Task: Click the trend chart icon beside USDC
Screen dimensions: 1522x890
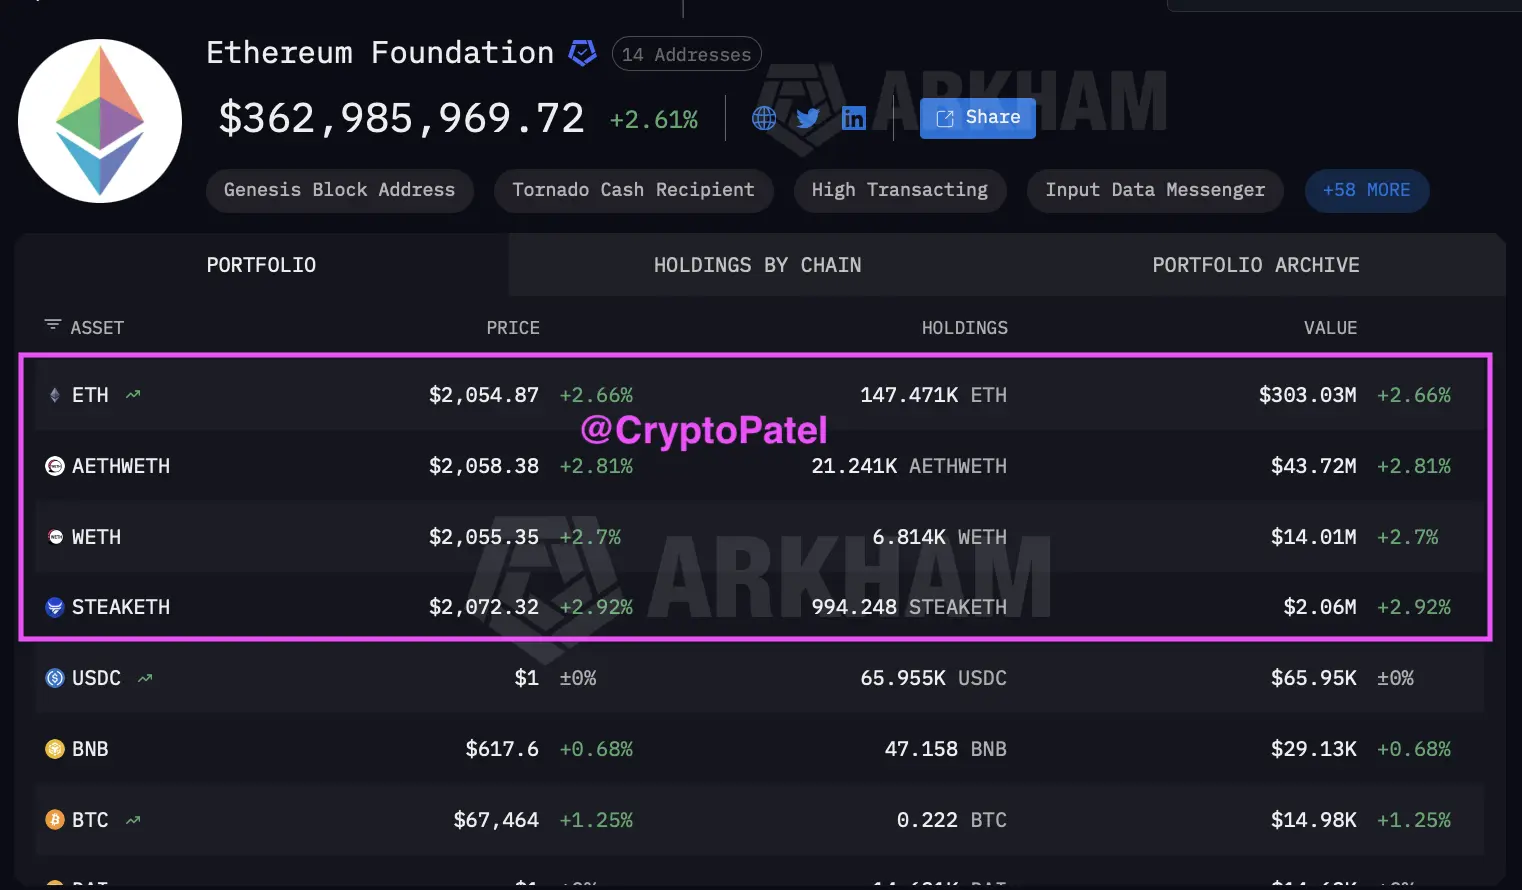Action: click(x=145, y=678)
